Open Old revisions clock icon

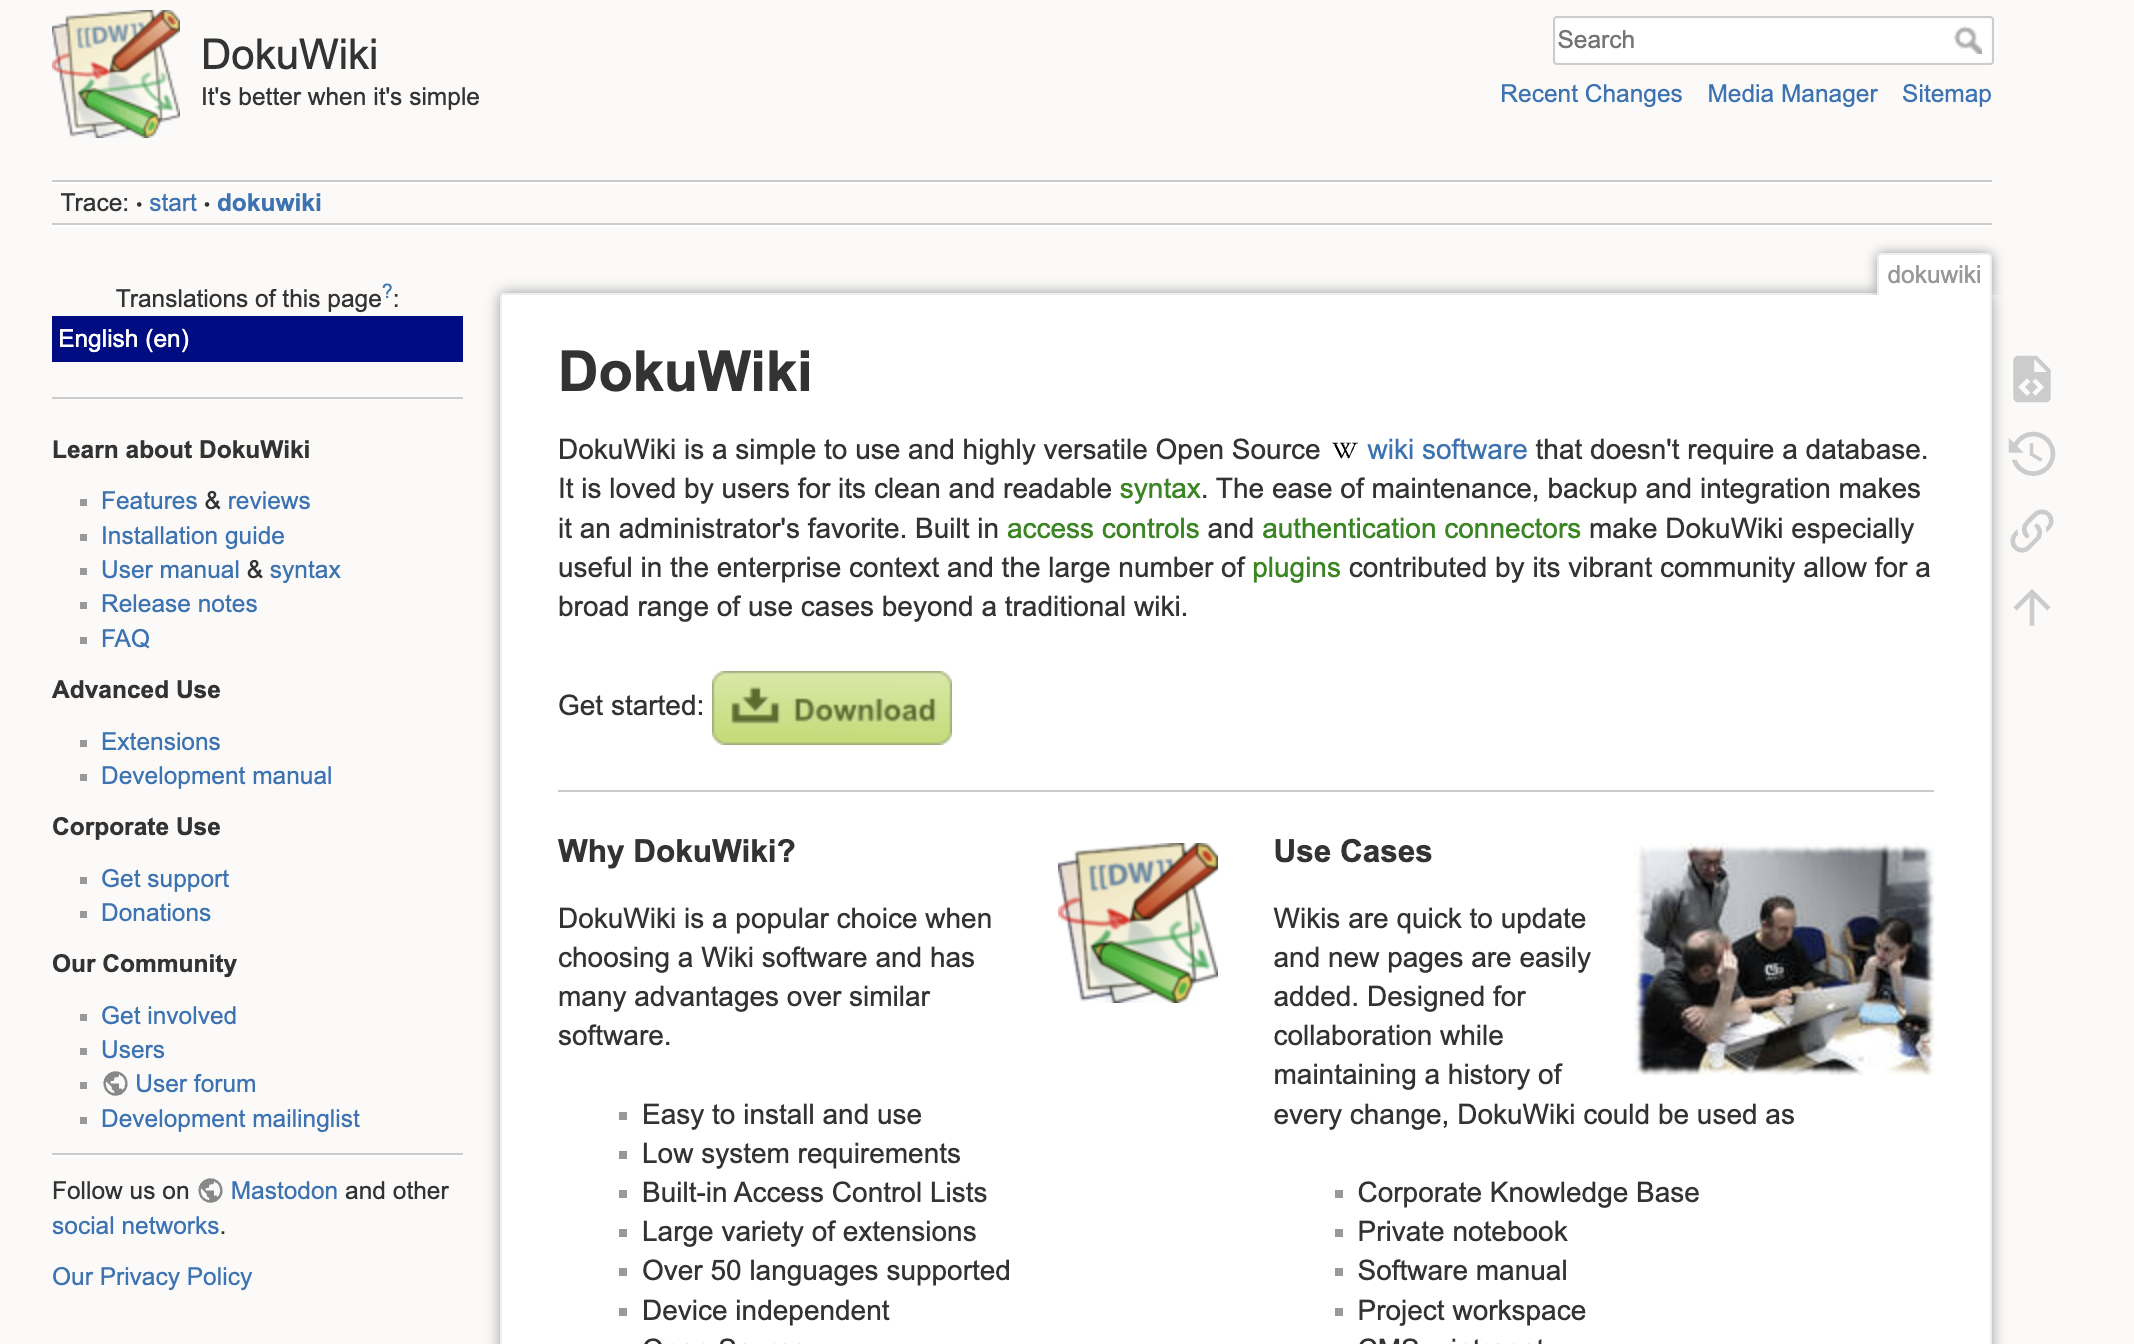pyautogui.click(x=2032, y=454)
